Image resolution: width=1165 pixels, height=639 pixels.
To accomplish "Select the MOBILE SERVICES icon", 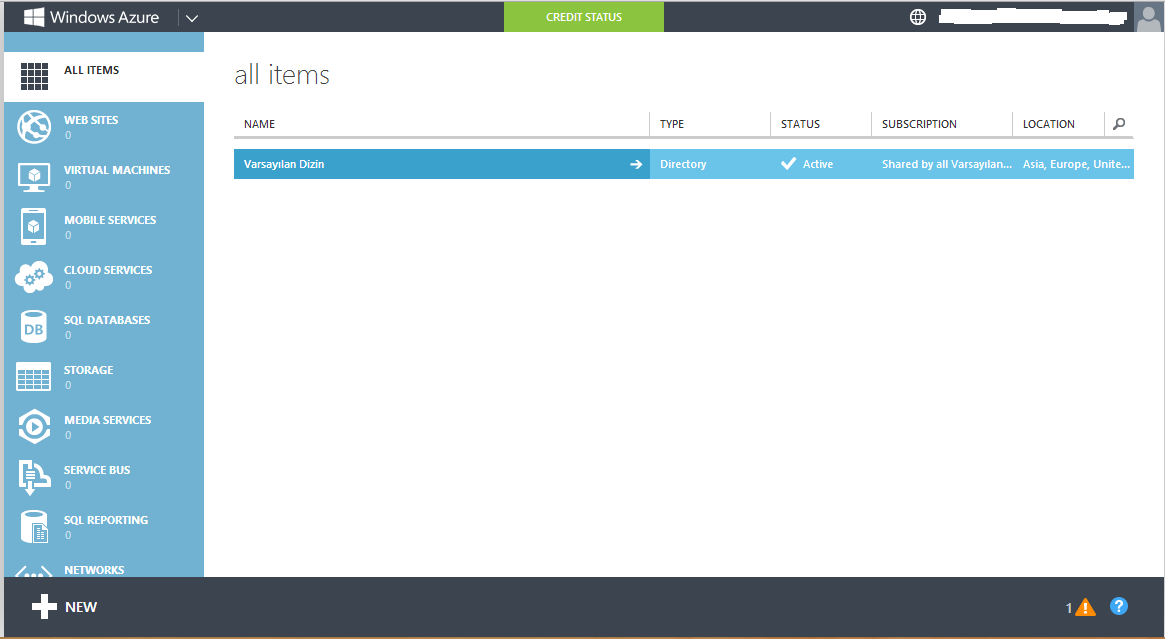I will click(x=35, y=227).
